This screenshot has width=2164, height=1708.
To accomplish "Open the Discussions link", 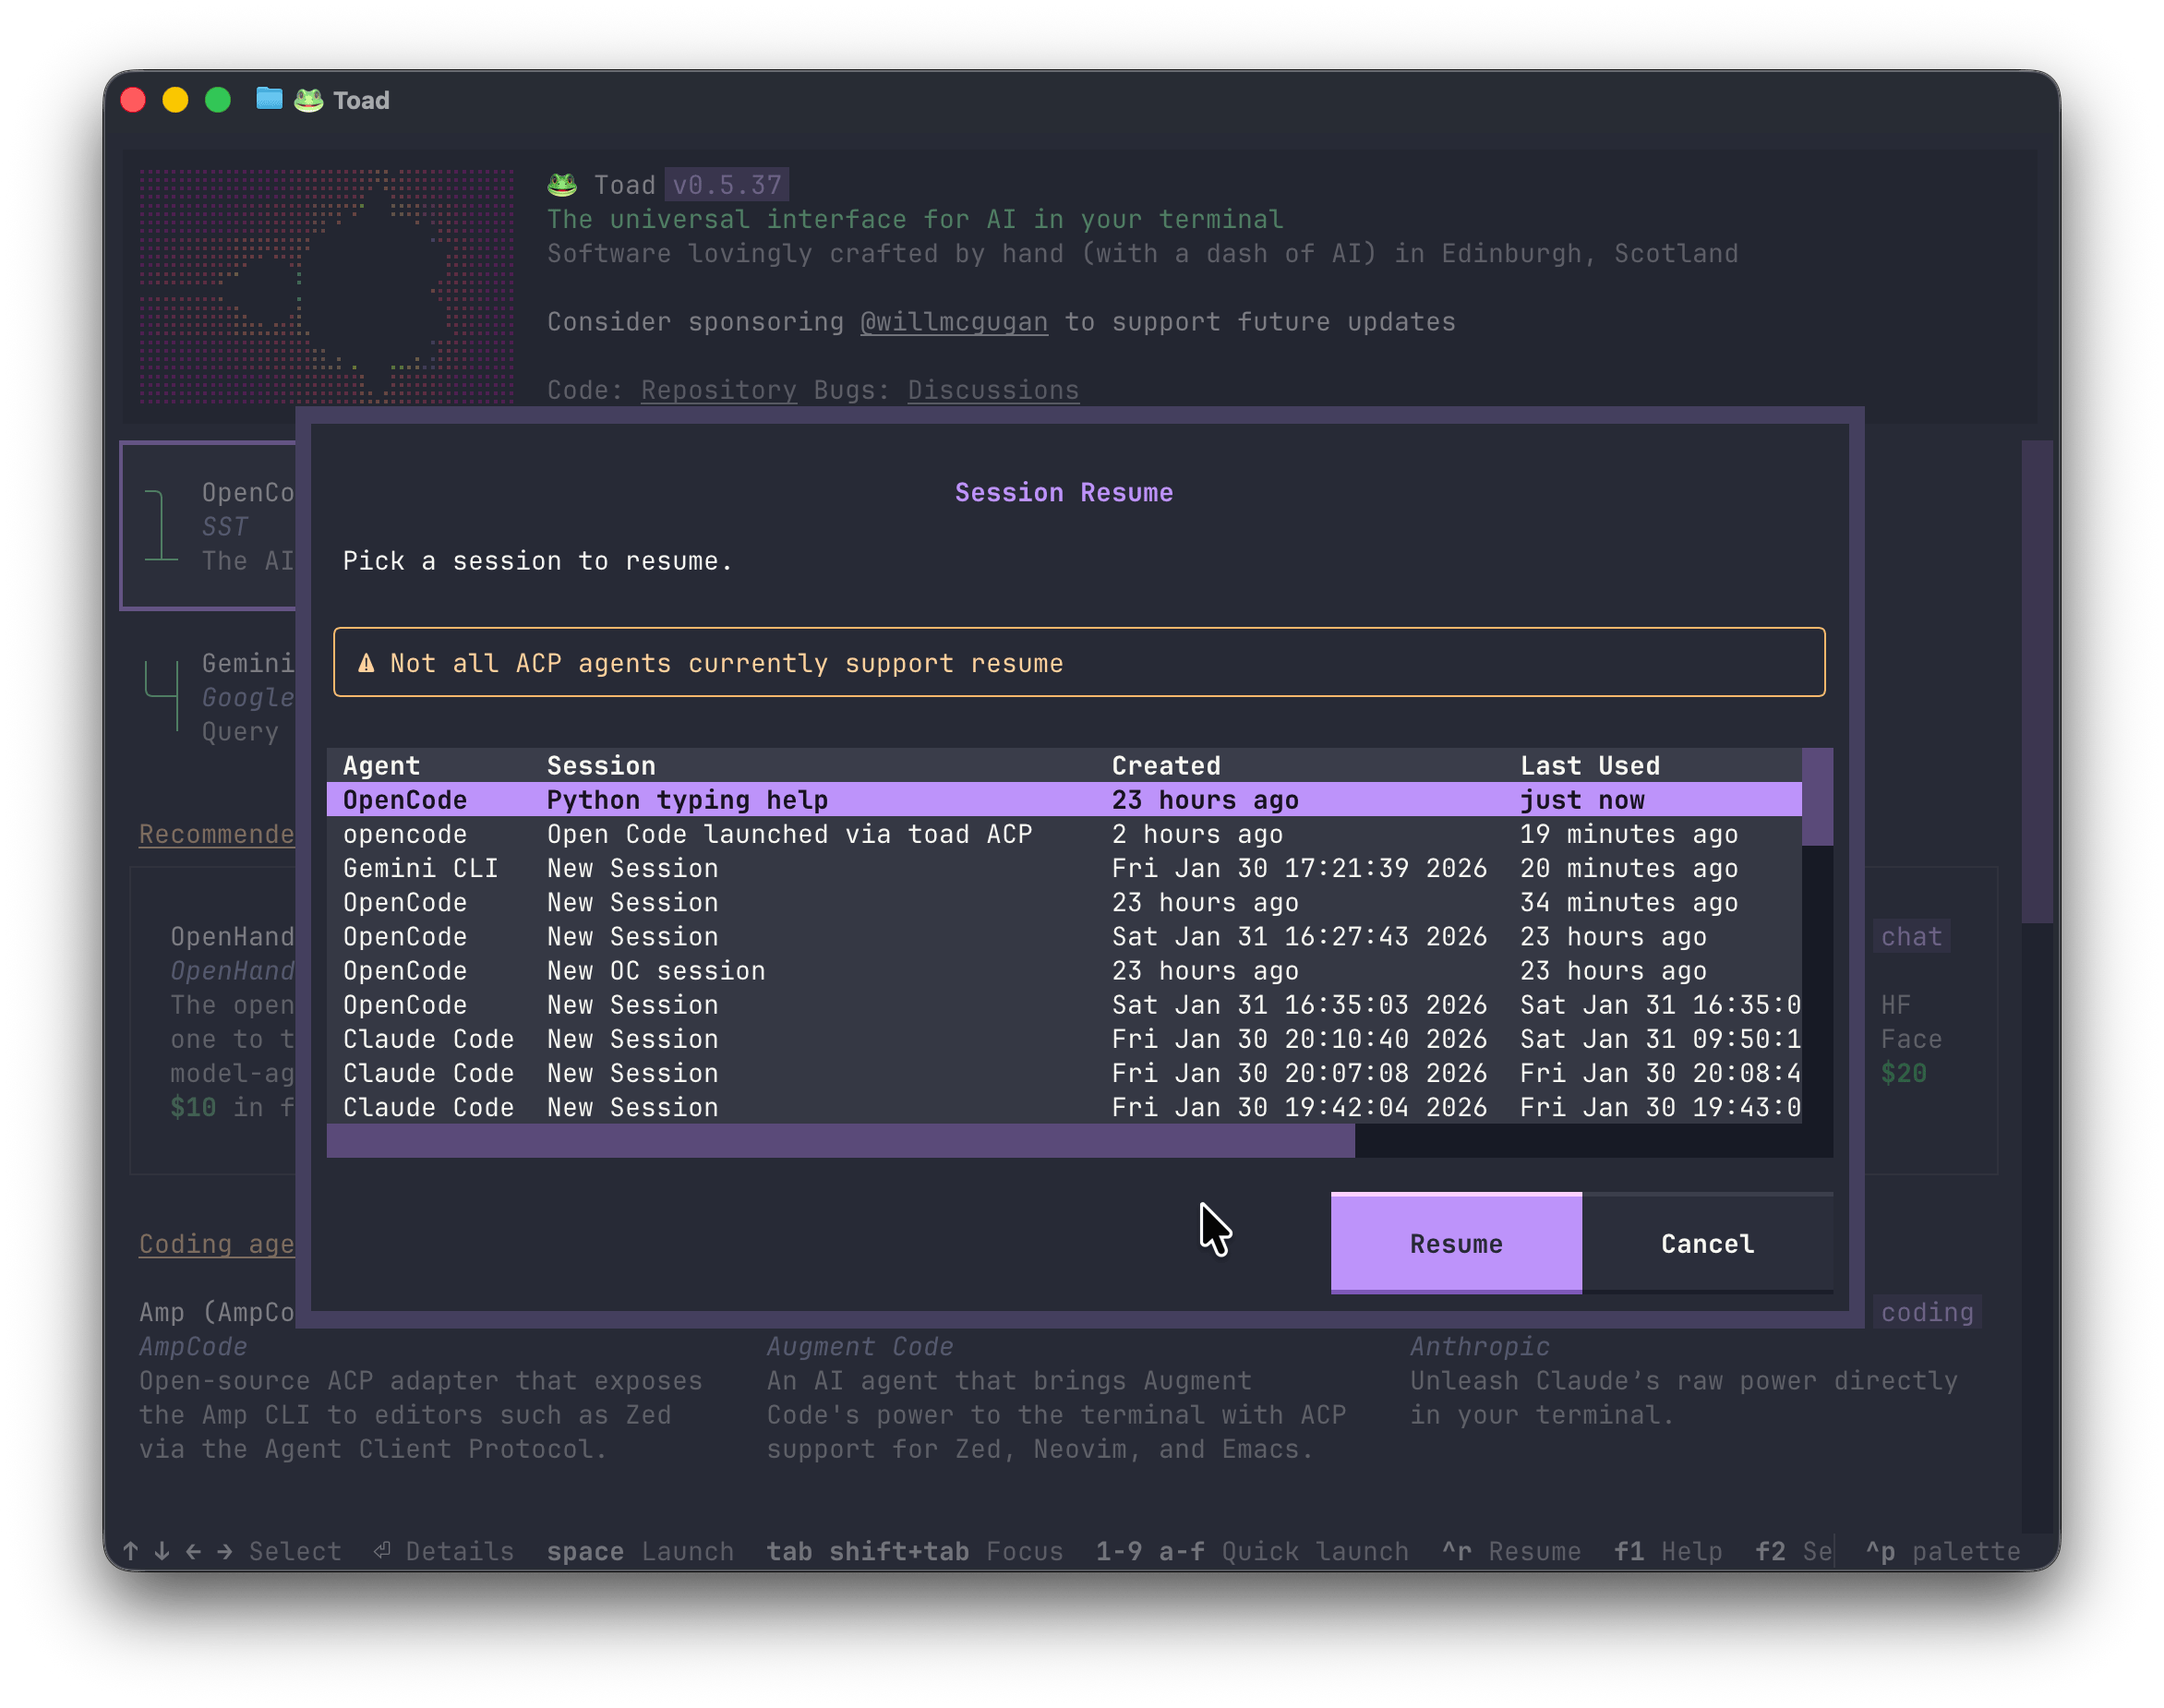I will 993,390.
